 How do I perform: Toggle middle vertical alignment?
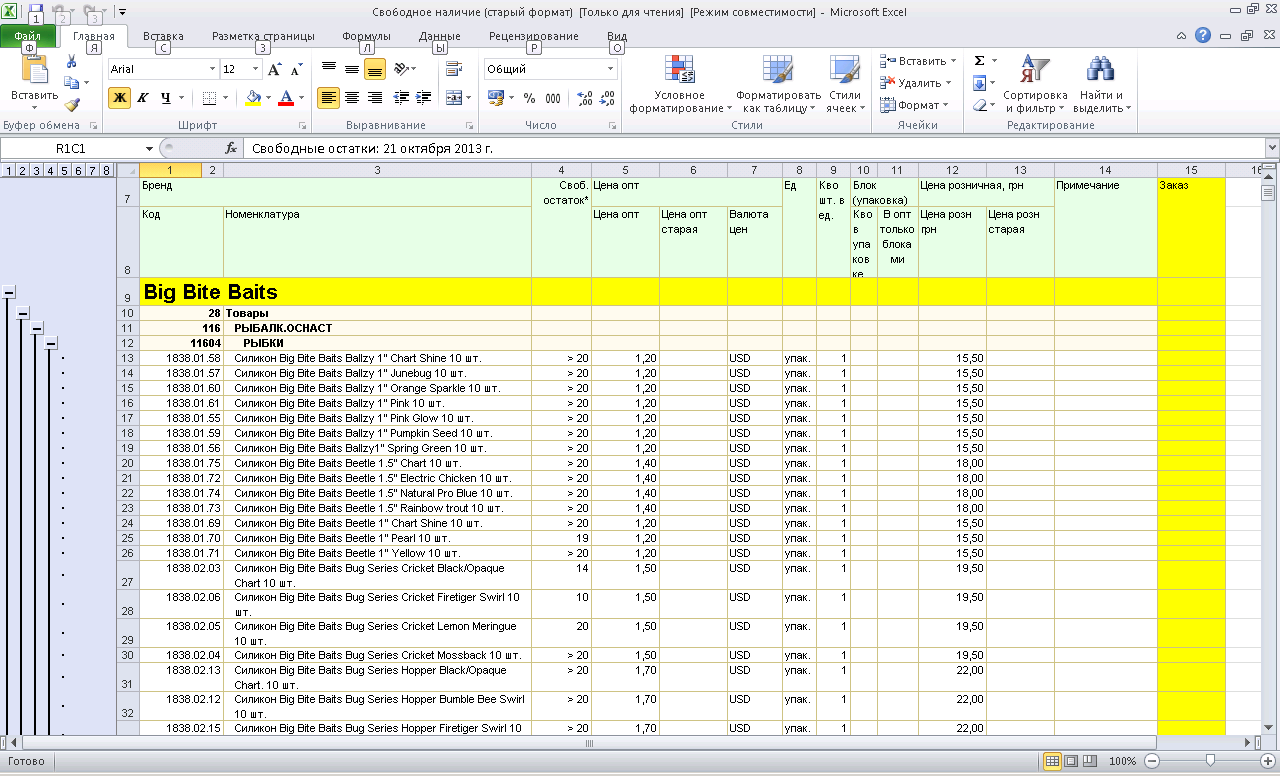point(352,69)
